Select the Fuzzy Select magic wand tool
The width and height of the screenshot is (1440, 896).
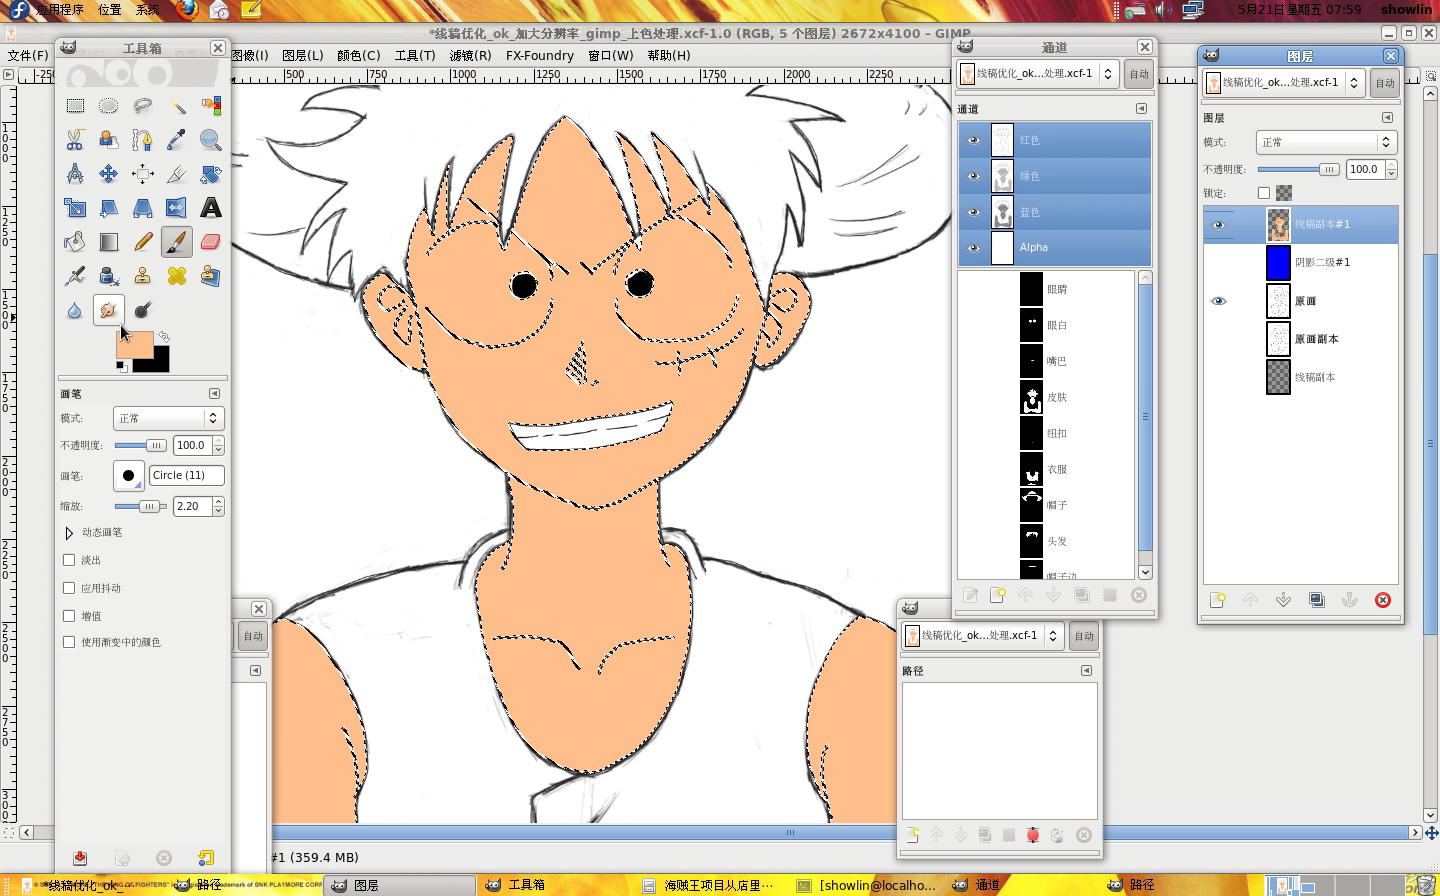tap(177, 106)
